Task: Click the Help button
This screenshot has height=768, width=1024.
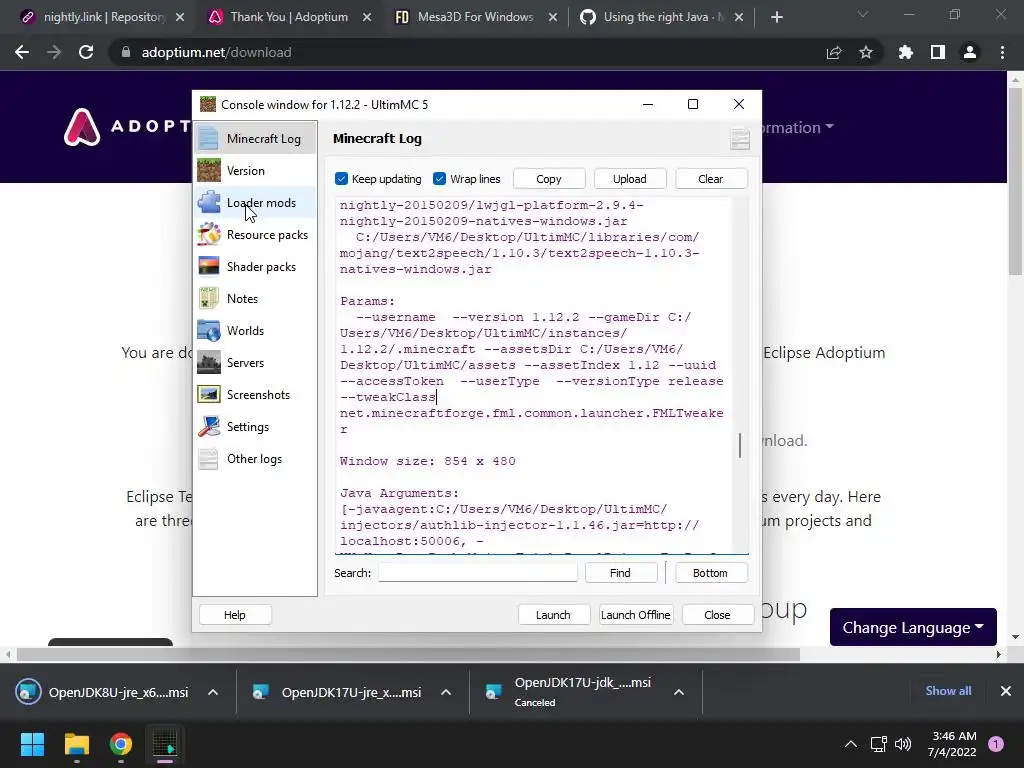Action: [234, 615]
